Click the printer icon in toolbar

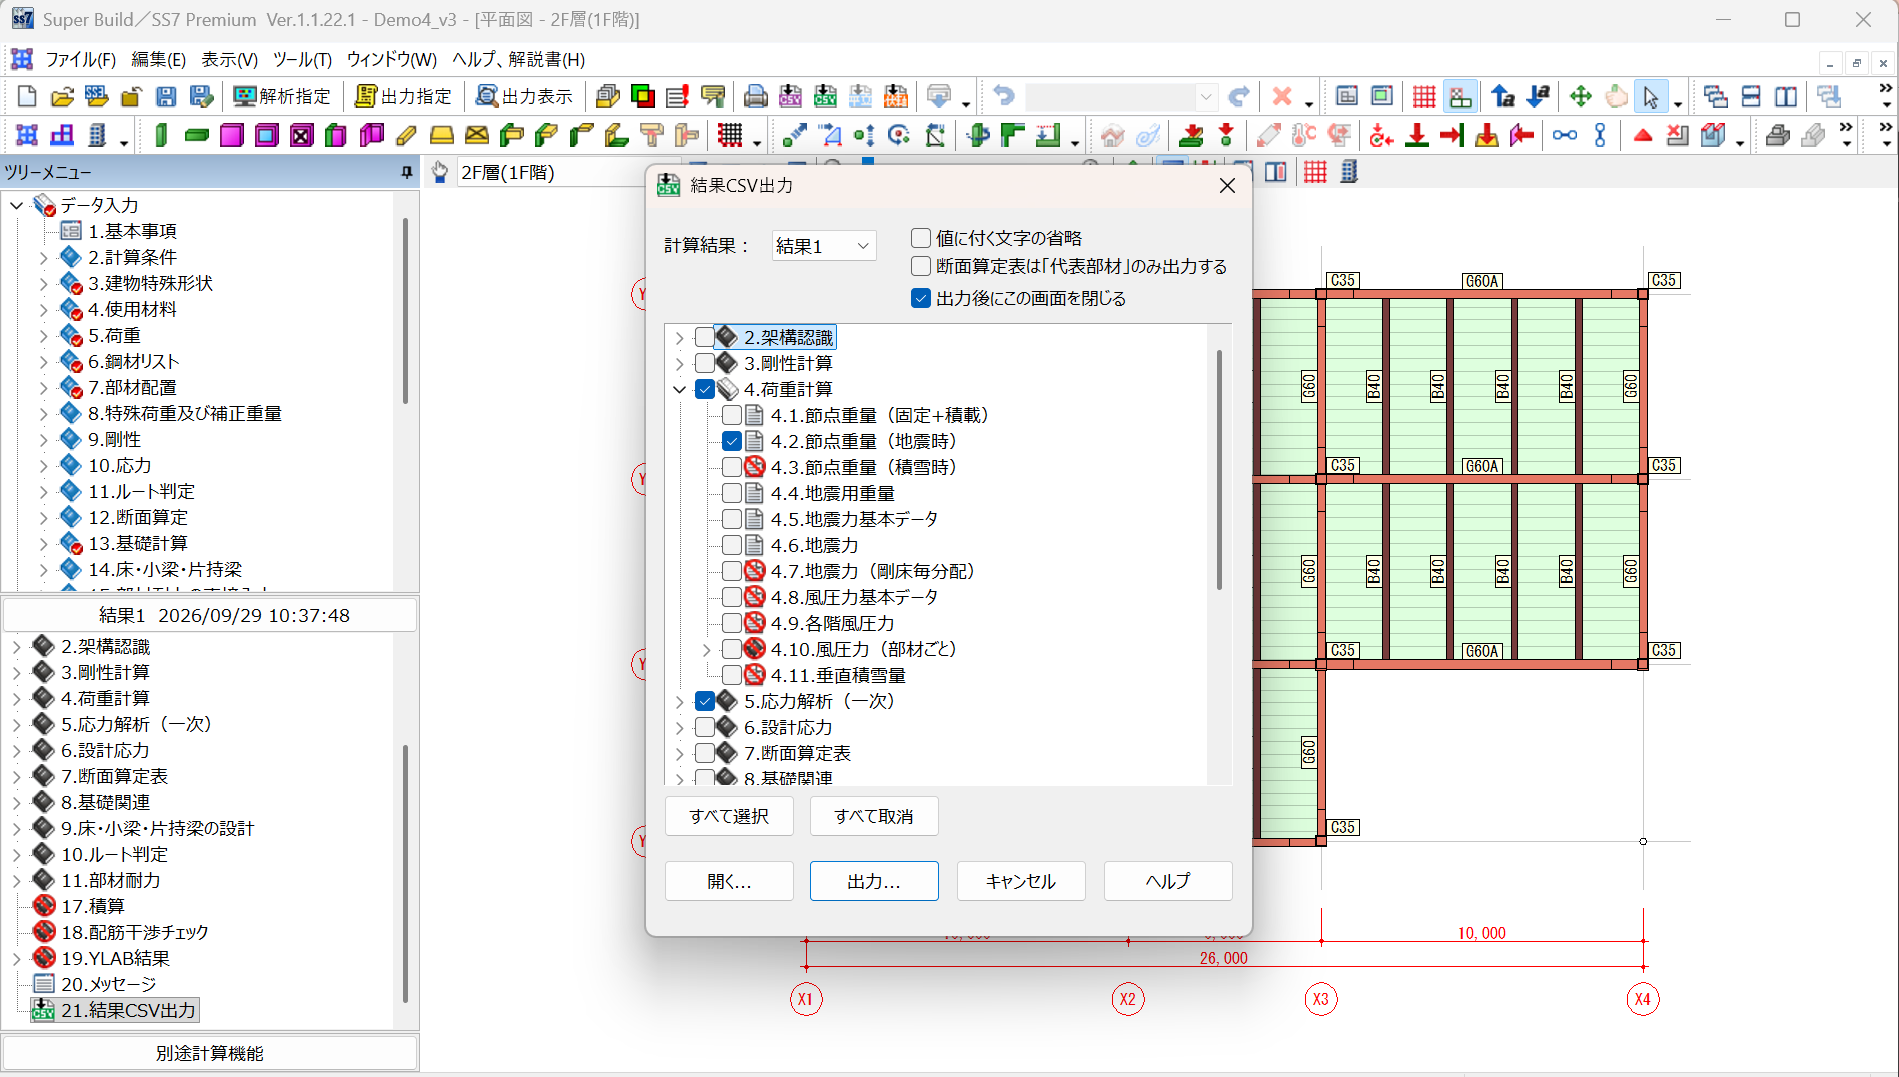[x=756, y=96]
